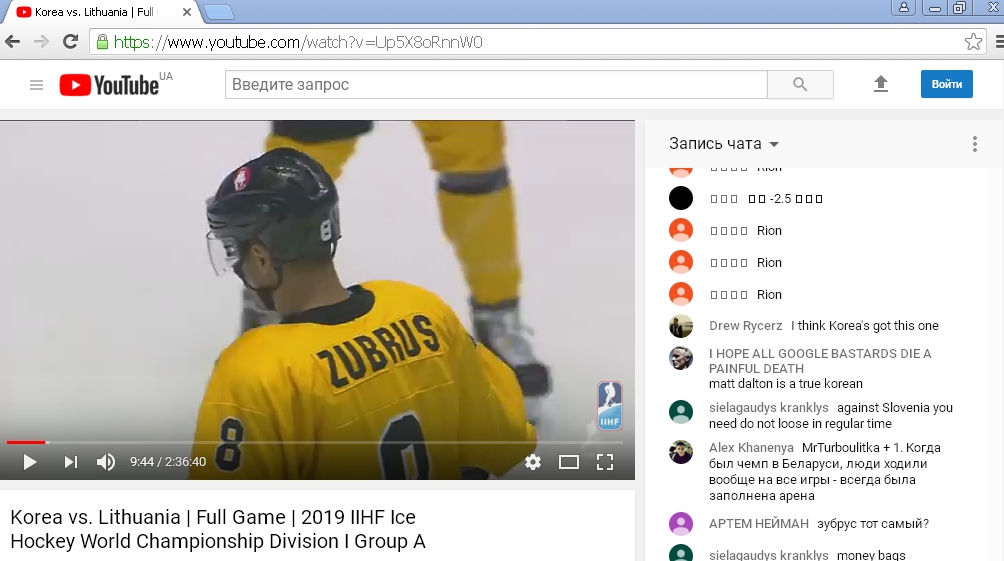The width and height of the screenshot is (1004, 561).
Task: Mute the video volume
Action: point(105,462)
